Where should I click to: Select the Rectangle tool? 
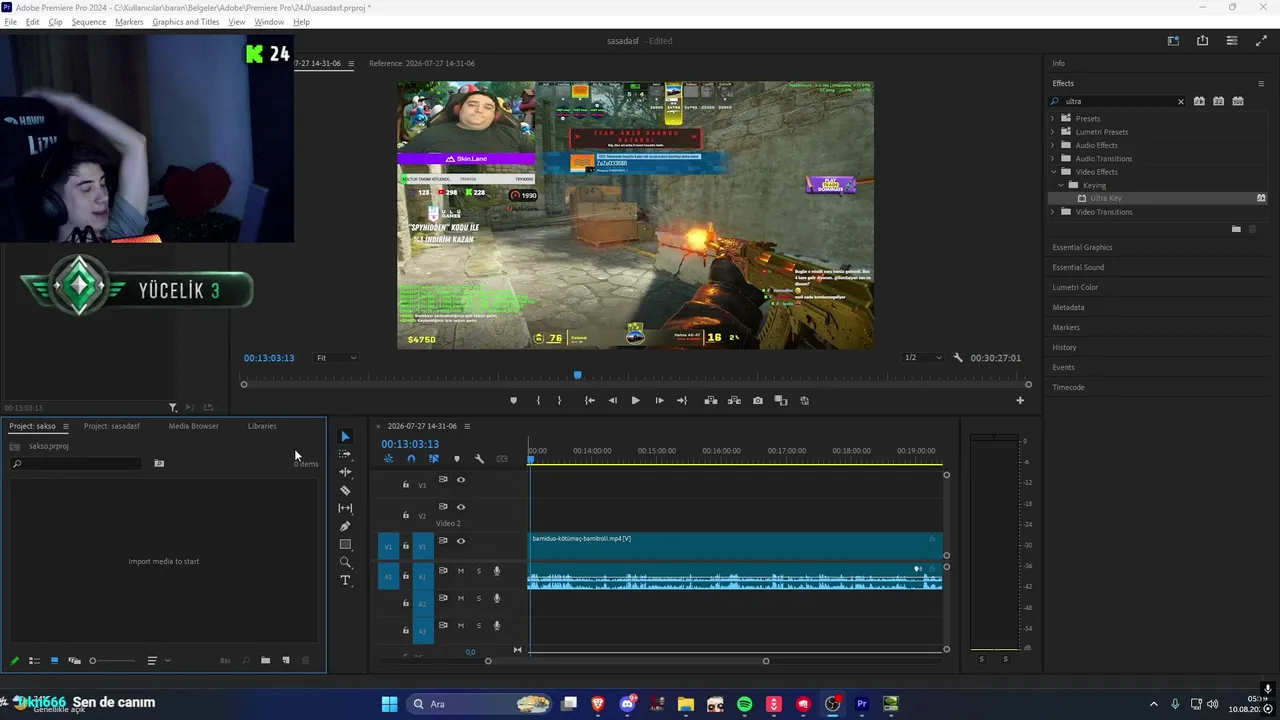(x=345, y=544)
